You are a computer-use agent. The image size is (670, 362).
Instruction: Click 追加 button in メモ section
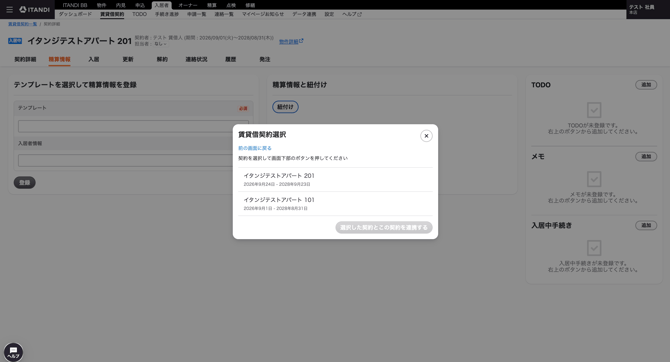[646, 156]
